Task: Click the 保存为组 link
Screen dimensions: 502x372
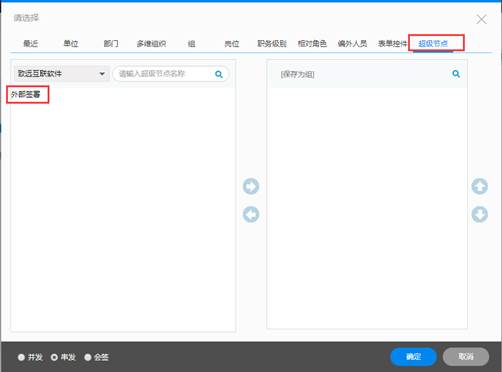Action: [297, 74]
